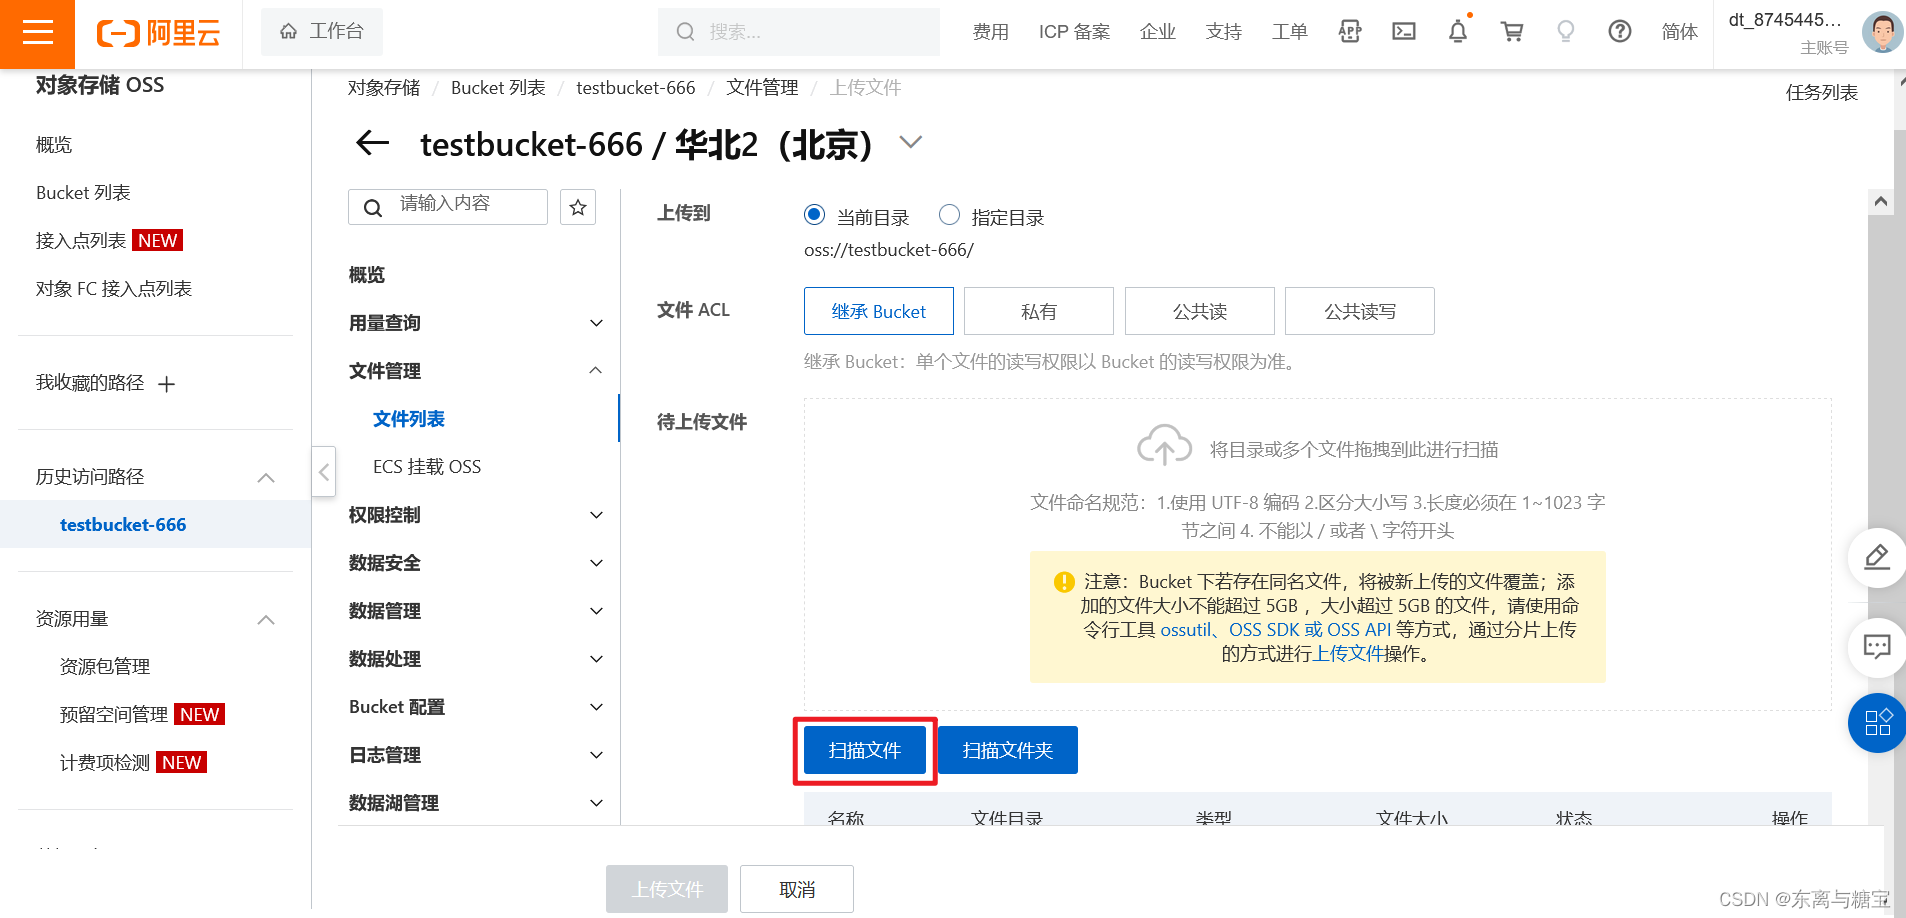Open the 工单 menu
The image size is (1906, 918).
(1289, 32)
